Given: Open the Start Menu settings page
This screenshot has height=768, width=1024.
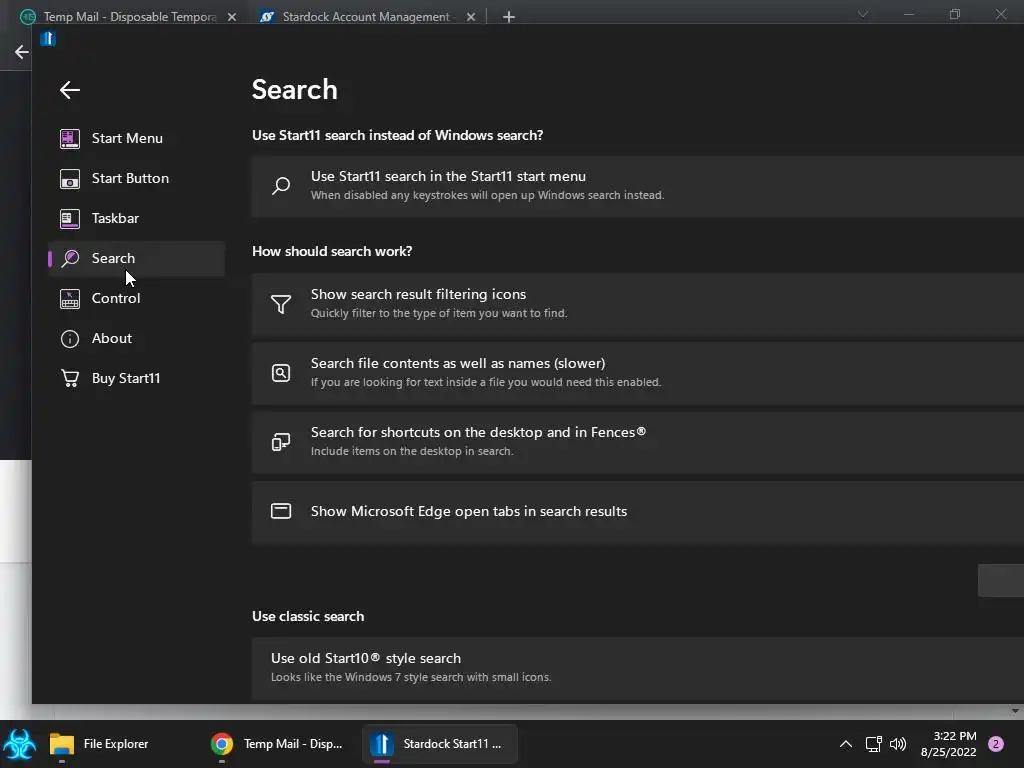Looking at the screenshot, I should [x=136, y=138].
